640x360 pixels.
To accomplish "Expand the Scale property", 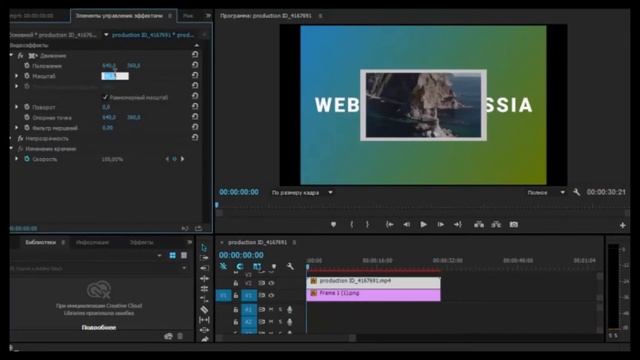I will [16, 76].
